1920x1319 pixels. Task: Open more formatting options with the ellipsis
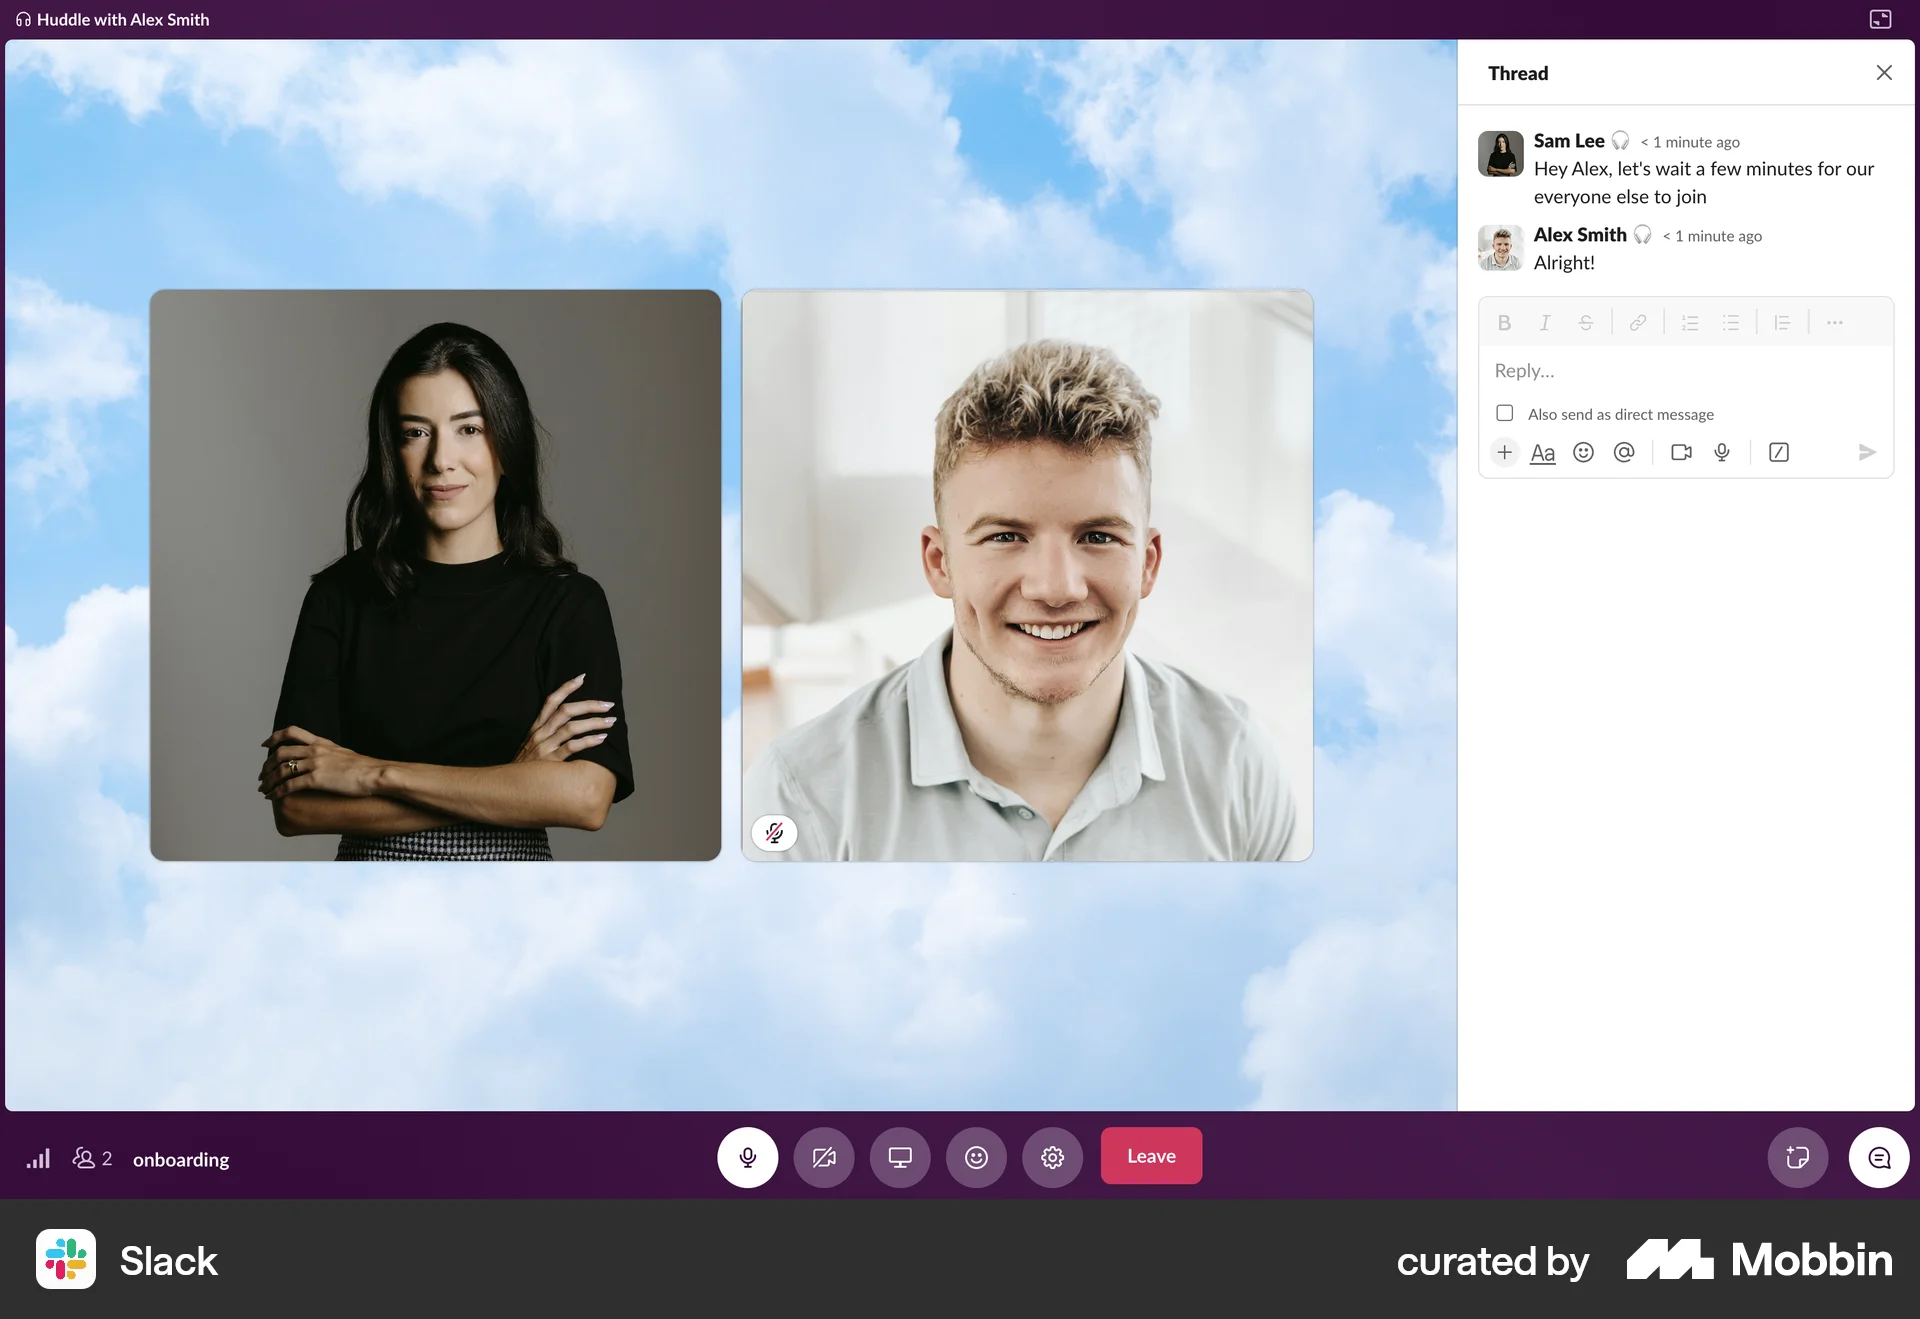(1835, 322)
